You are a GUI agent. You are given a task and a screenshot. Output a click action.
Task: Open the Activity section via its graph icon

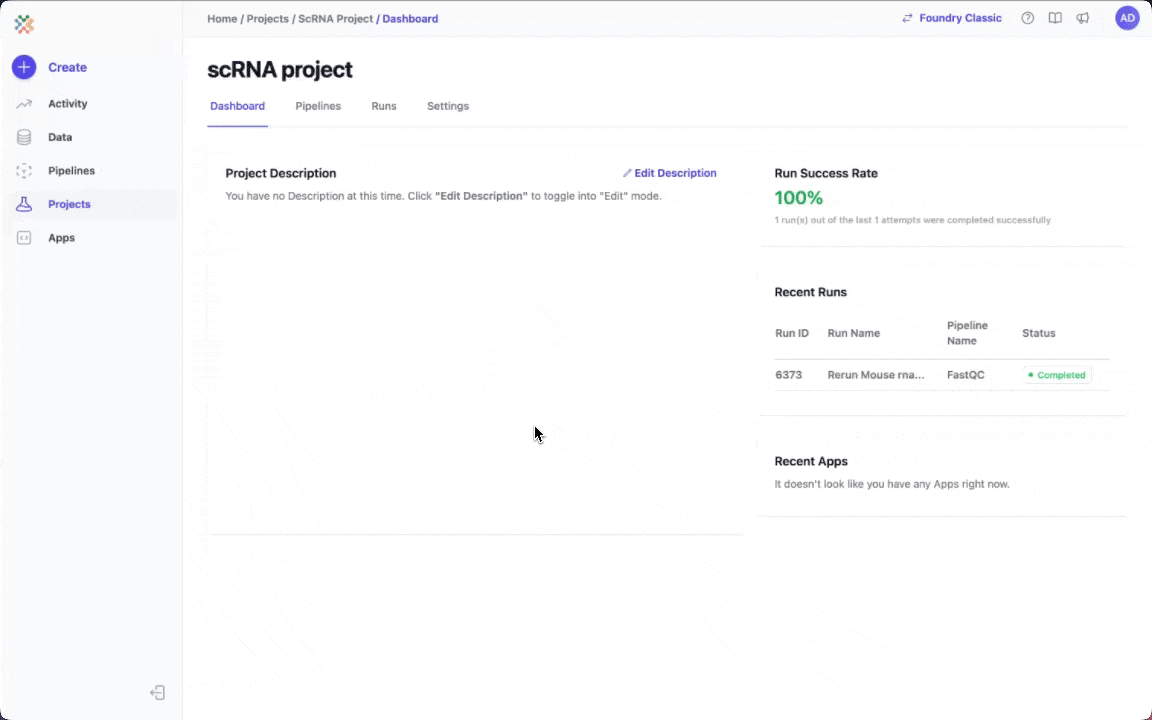pos(23,103)
